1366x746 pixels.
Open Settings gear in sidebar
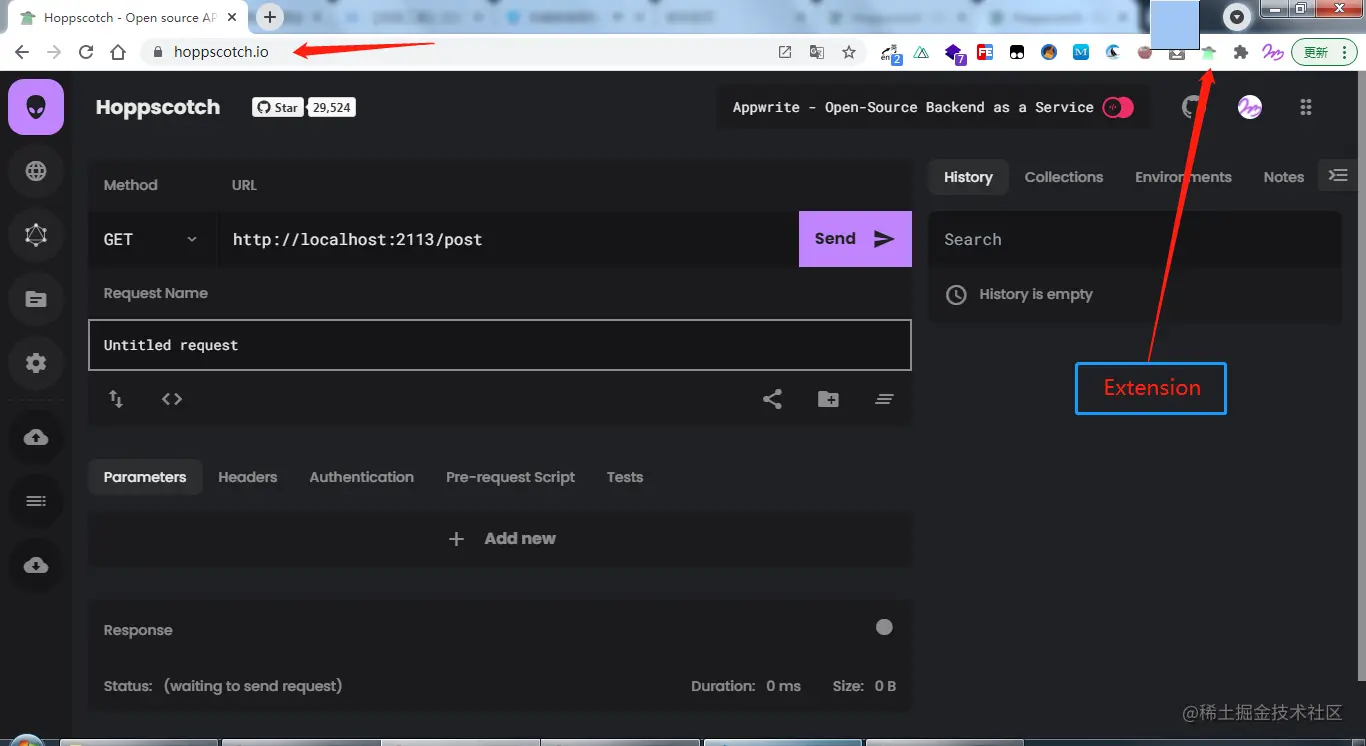pos(36,363)
